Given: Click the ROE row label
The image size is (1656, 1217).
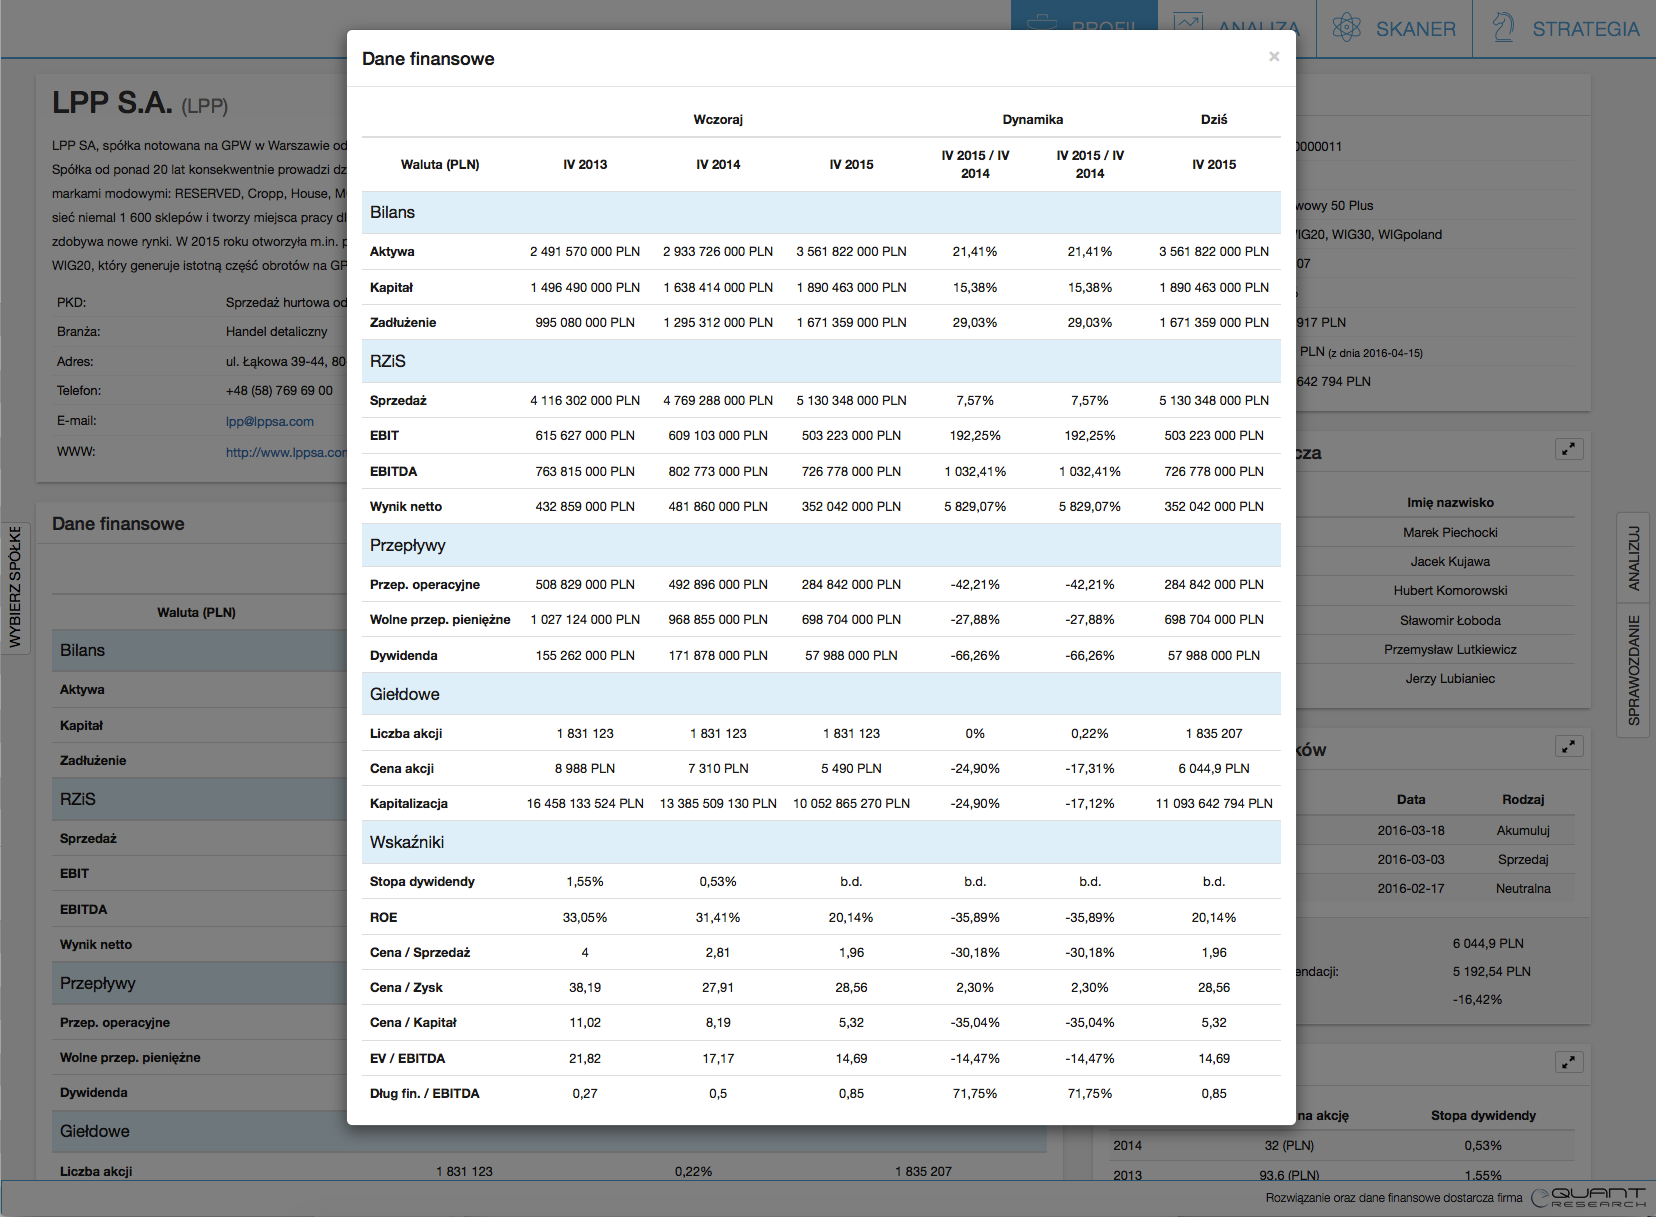Looking at the screenshot, I should (383, 917).
